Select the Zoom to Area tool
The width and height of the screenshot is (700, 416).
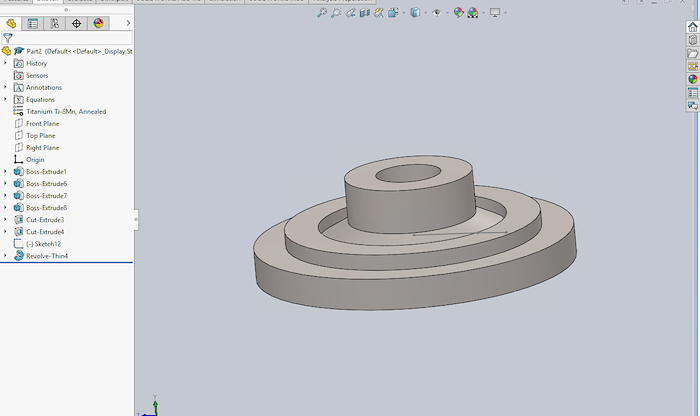pos(336,13)
